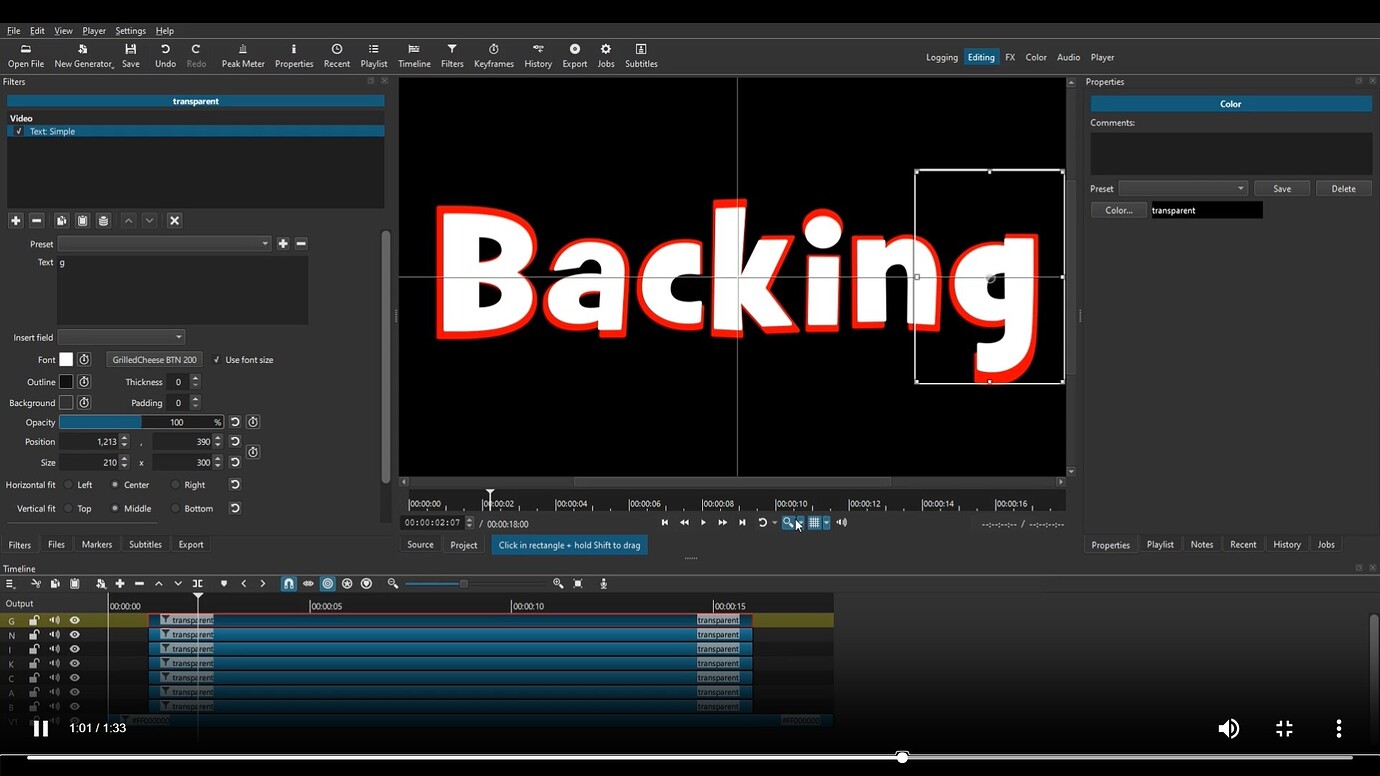Image resolution: width=1380 pixels, height=776 pixels.
Task: Select the Left horizontal fit radio button
Action: [70, 484]
